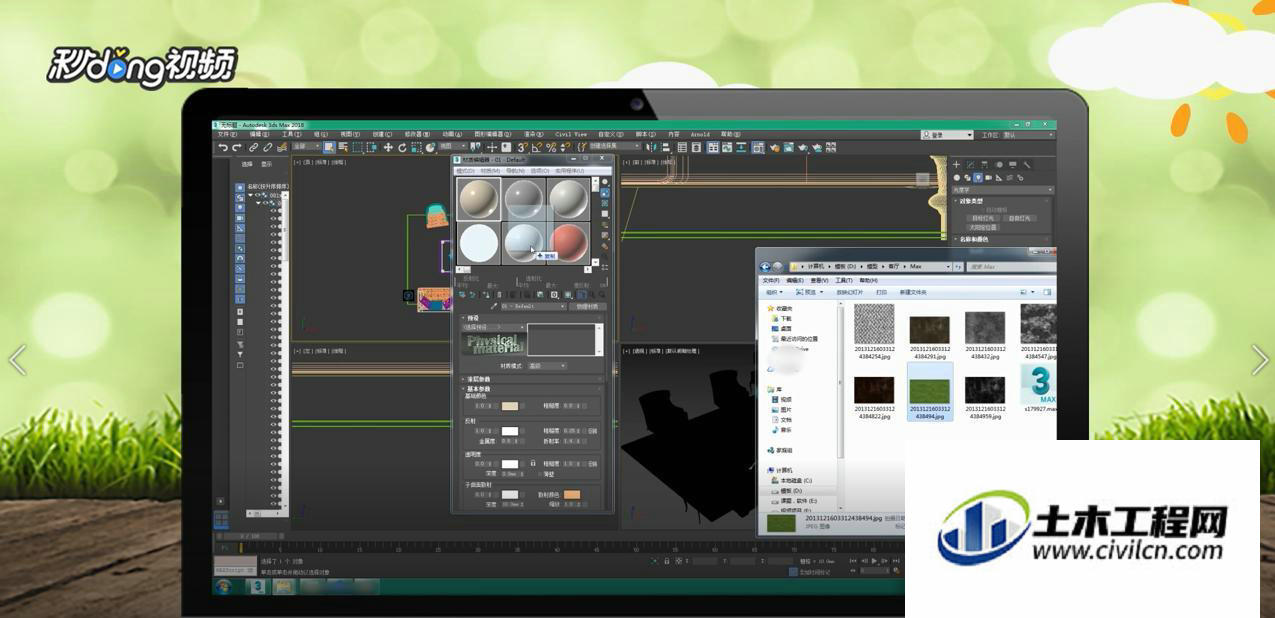The width and height of the screenshot is (1275, 618).
Task: Open the 查看(V) menu in the Explorer window
Action: point(819,280)
